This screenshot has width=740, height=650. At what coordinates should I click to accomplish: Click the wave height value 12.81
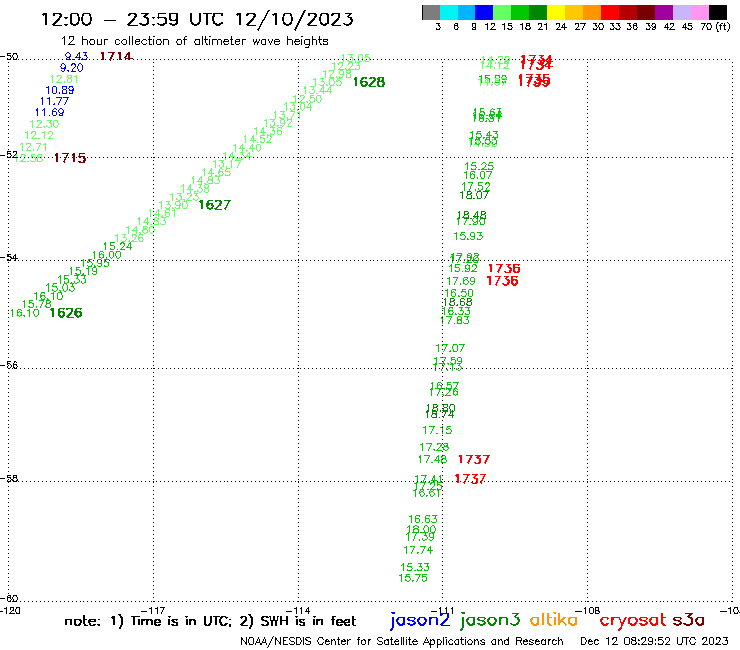tap(64, 79)
